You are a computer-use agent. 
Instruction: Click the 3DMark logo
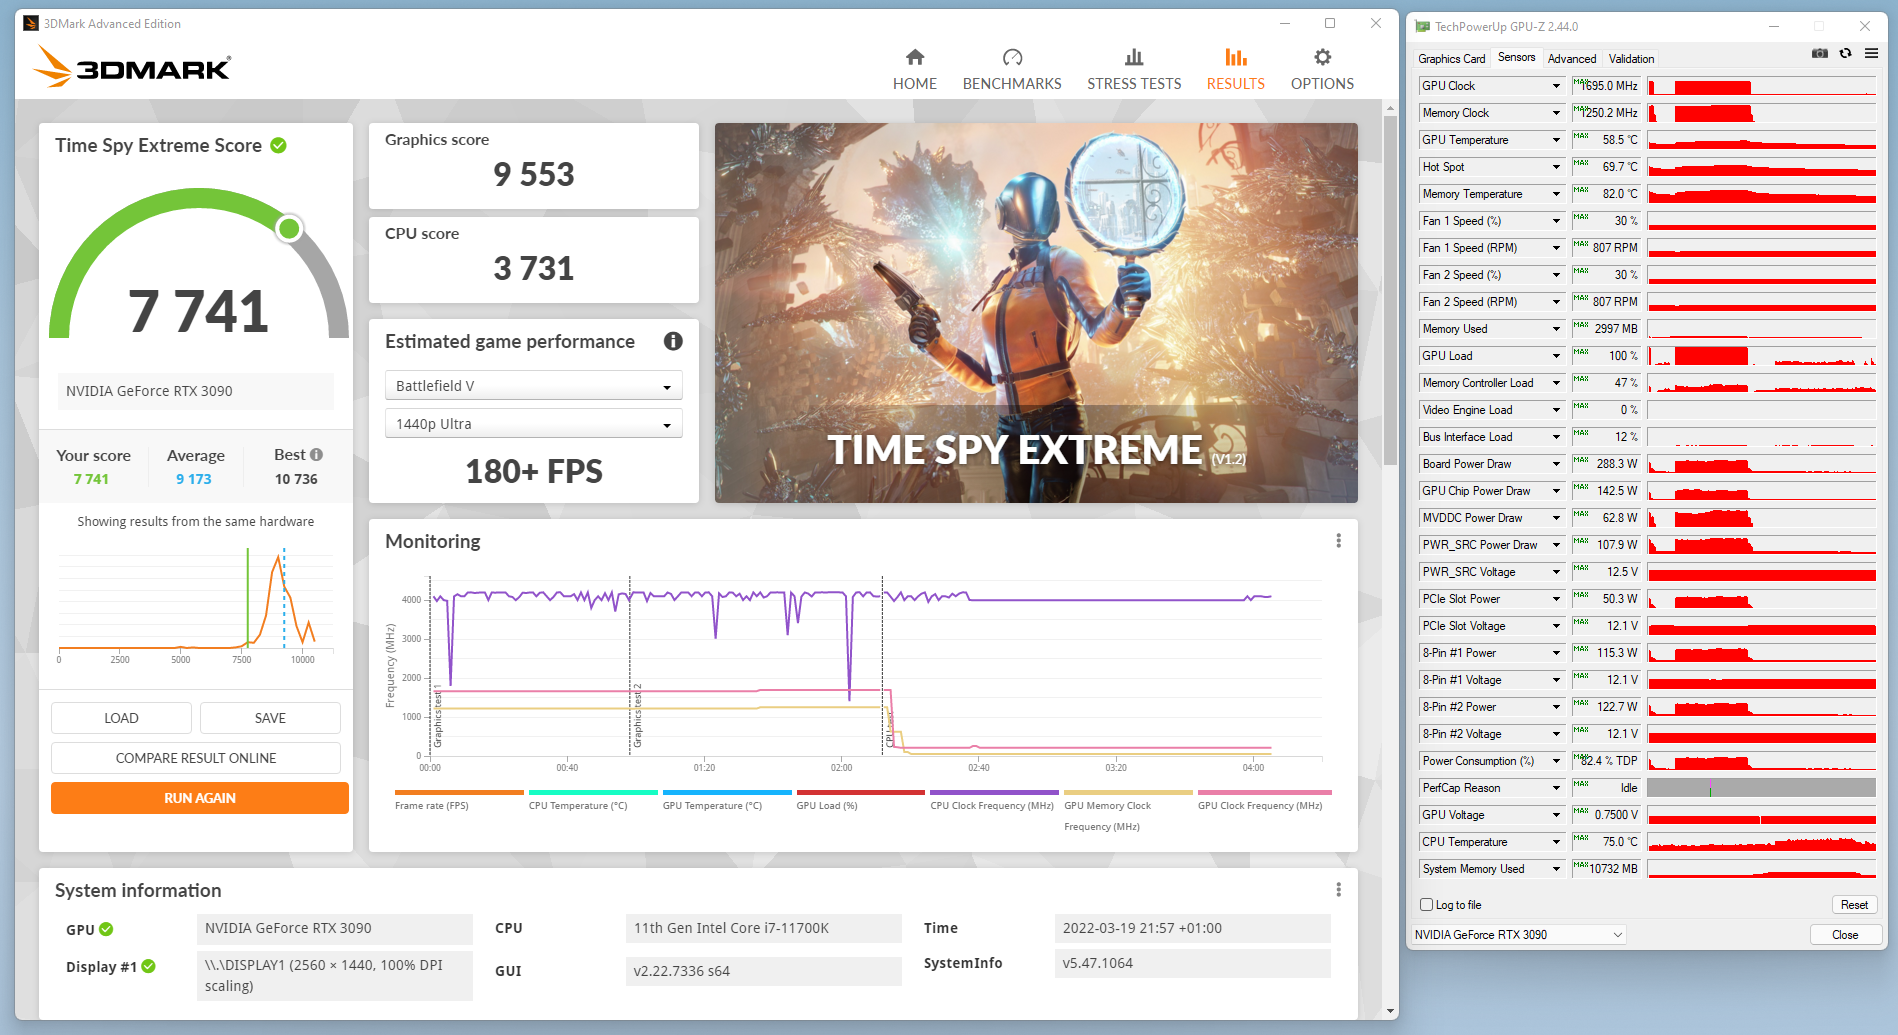pyautogui.click(x=132, y=66)
